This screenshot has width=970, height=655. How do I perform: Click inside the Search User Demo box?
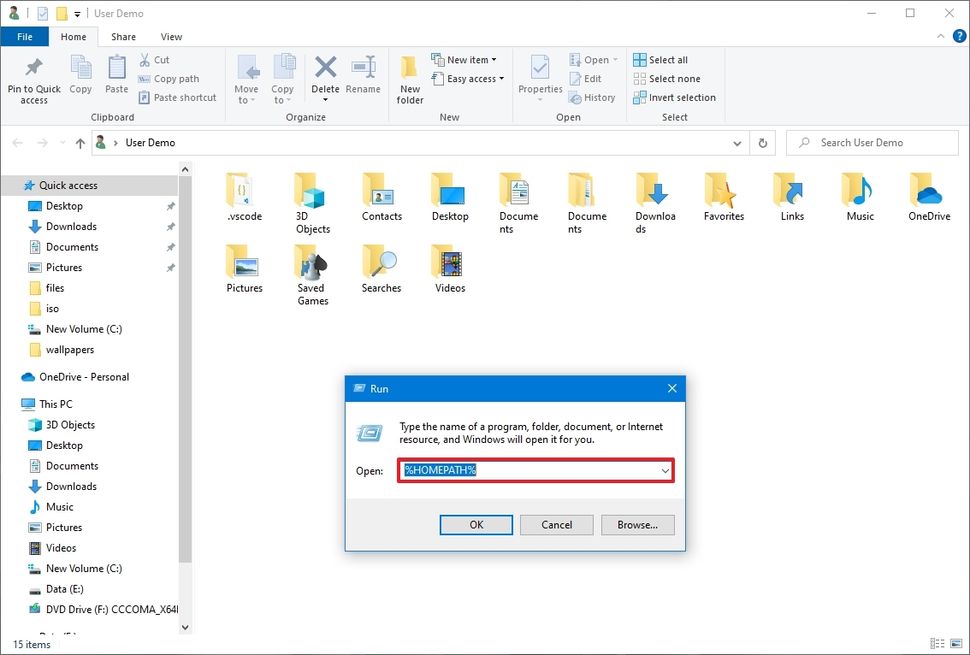pyautogui.click(x=870, y=142)
